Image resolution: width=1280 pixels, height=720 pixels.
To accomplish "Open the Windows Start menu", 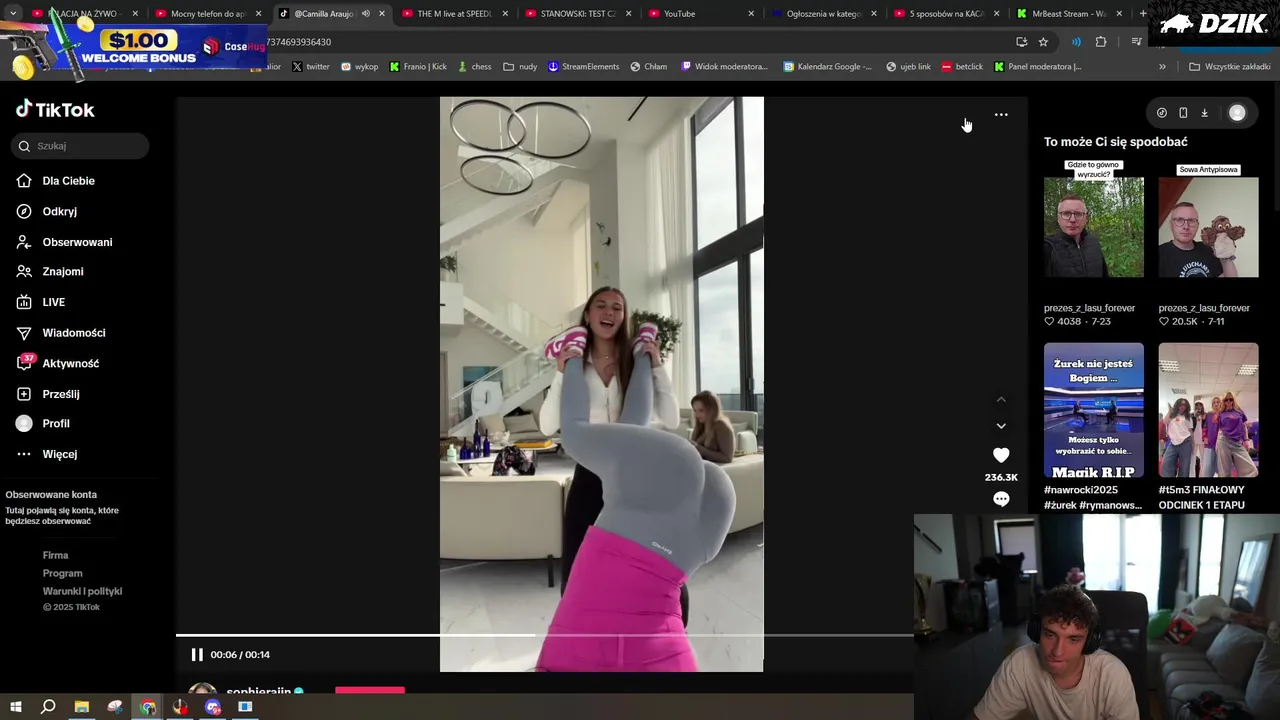I will coord(15,707).
